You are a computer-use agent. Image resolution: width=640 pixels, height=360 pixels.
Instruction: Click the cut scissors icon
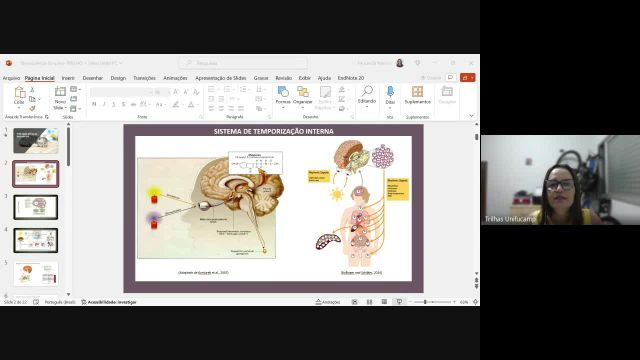point(33,89)
